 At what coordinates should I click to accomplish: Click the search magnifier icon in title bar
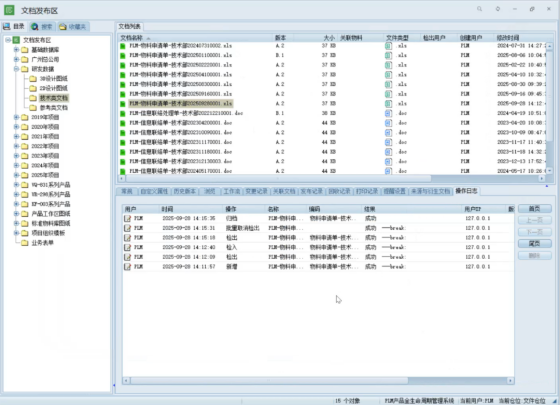coord(479,9)
